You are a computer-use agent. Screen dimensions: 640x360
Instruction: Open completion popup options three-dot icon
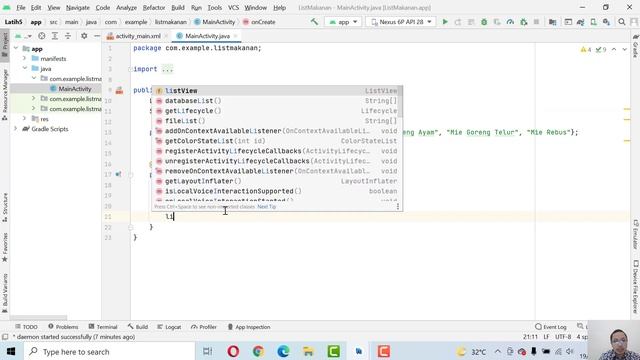pyautogui.click(x=398, y=207)
